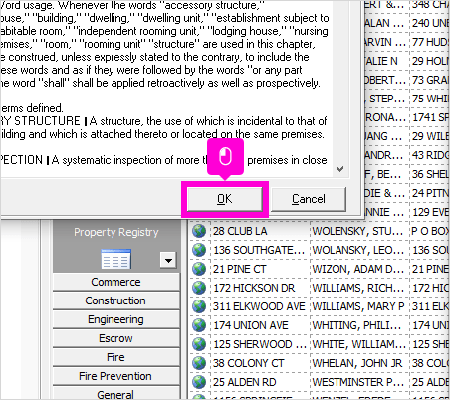The image size is (450, 400).
Task: Expand the Property Registry dropdown arrow
Action: (168, 260)
